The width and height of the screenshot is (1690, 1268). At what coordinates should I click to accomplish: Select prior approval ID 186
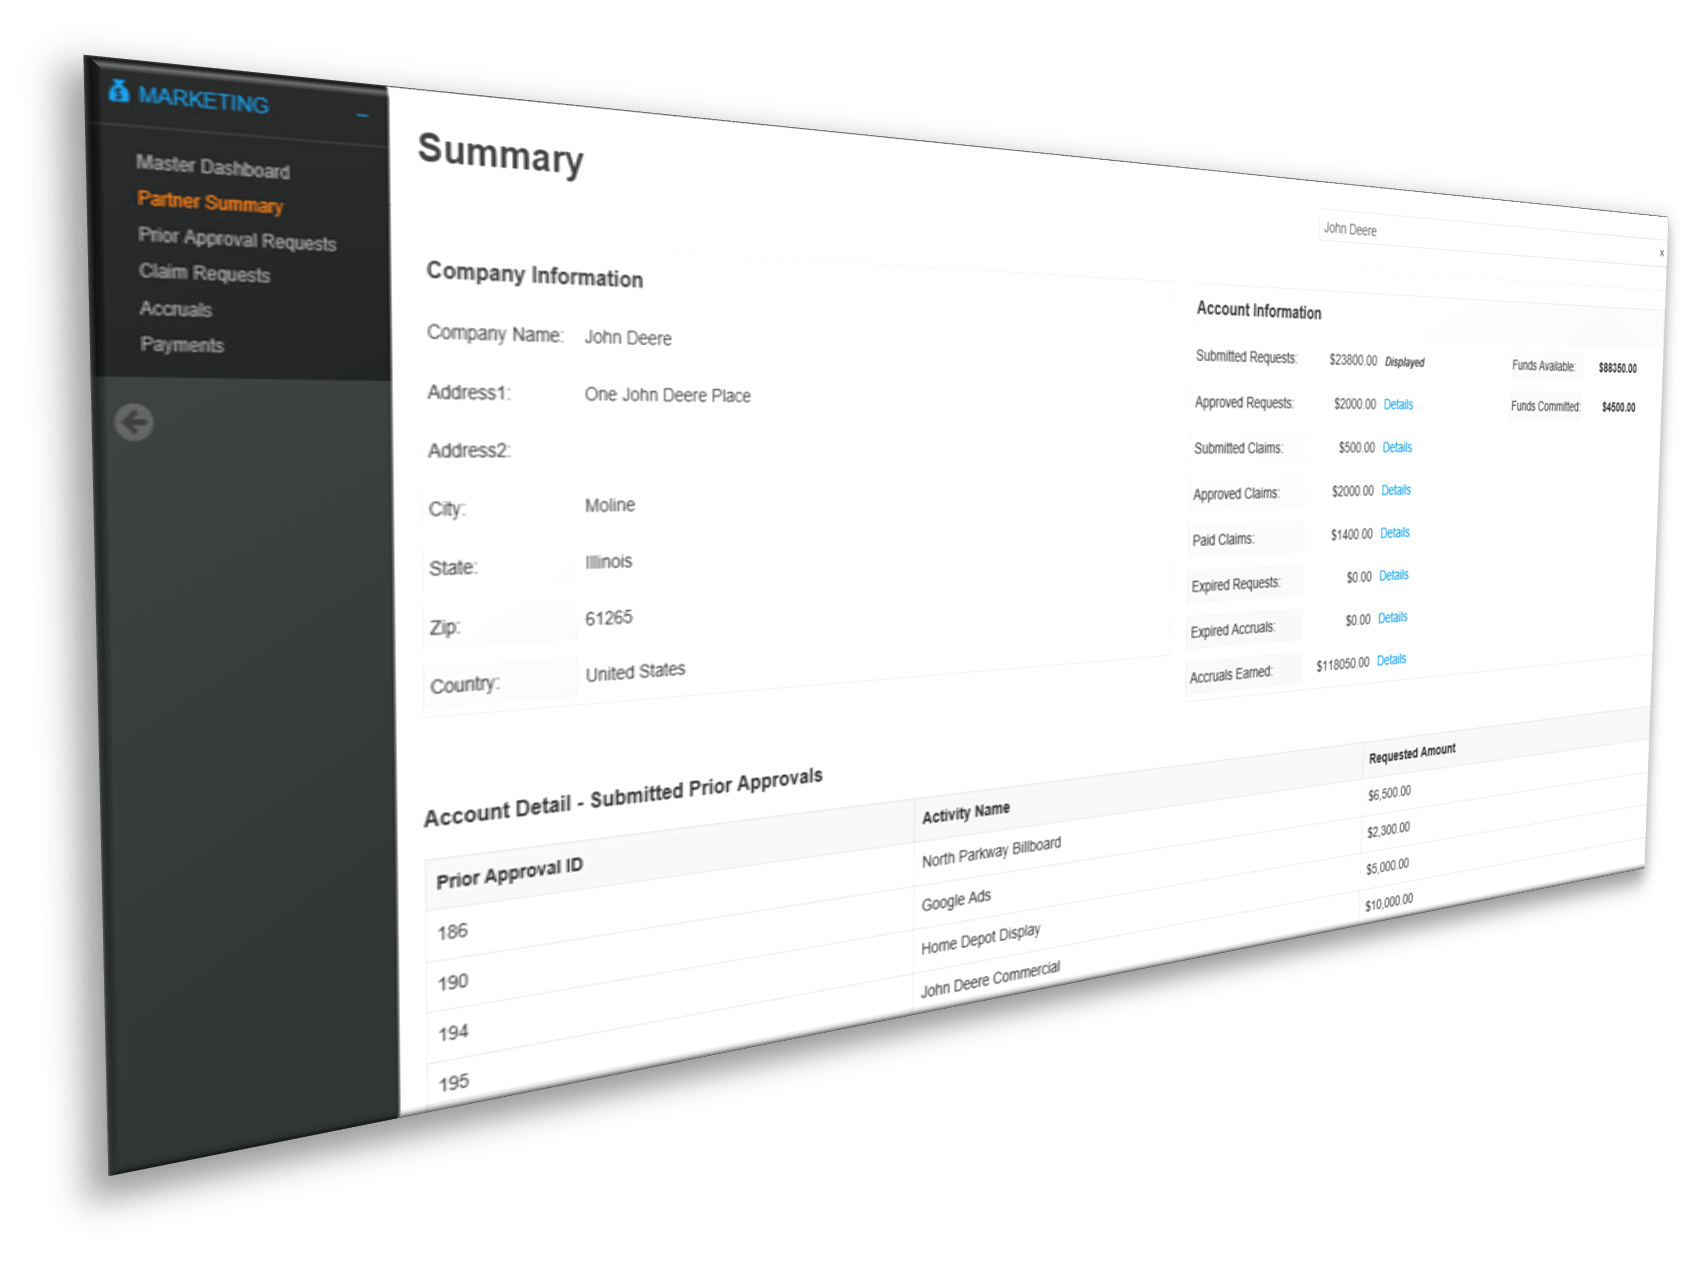point(452,932)
